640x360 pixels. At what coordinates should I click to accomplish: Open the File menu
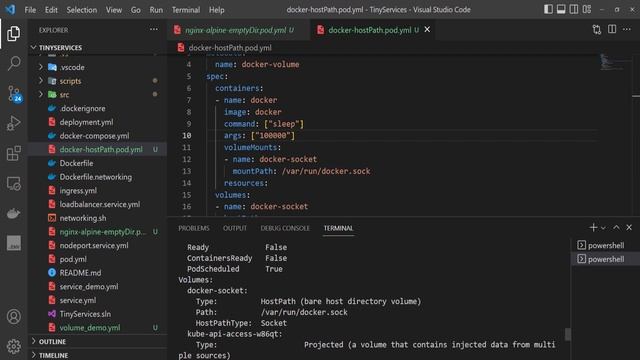(30, 10)
